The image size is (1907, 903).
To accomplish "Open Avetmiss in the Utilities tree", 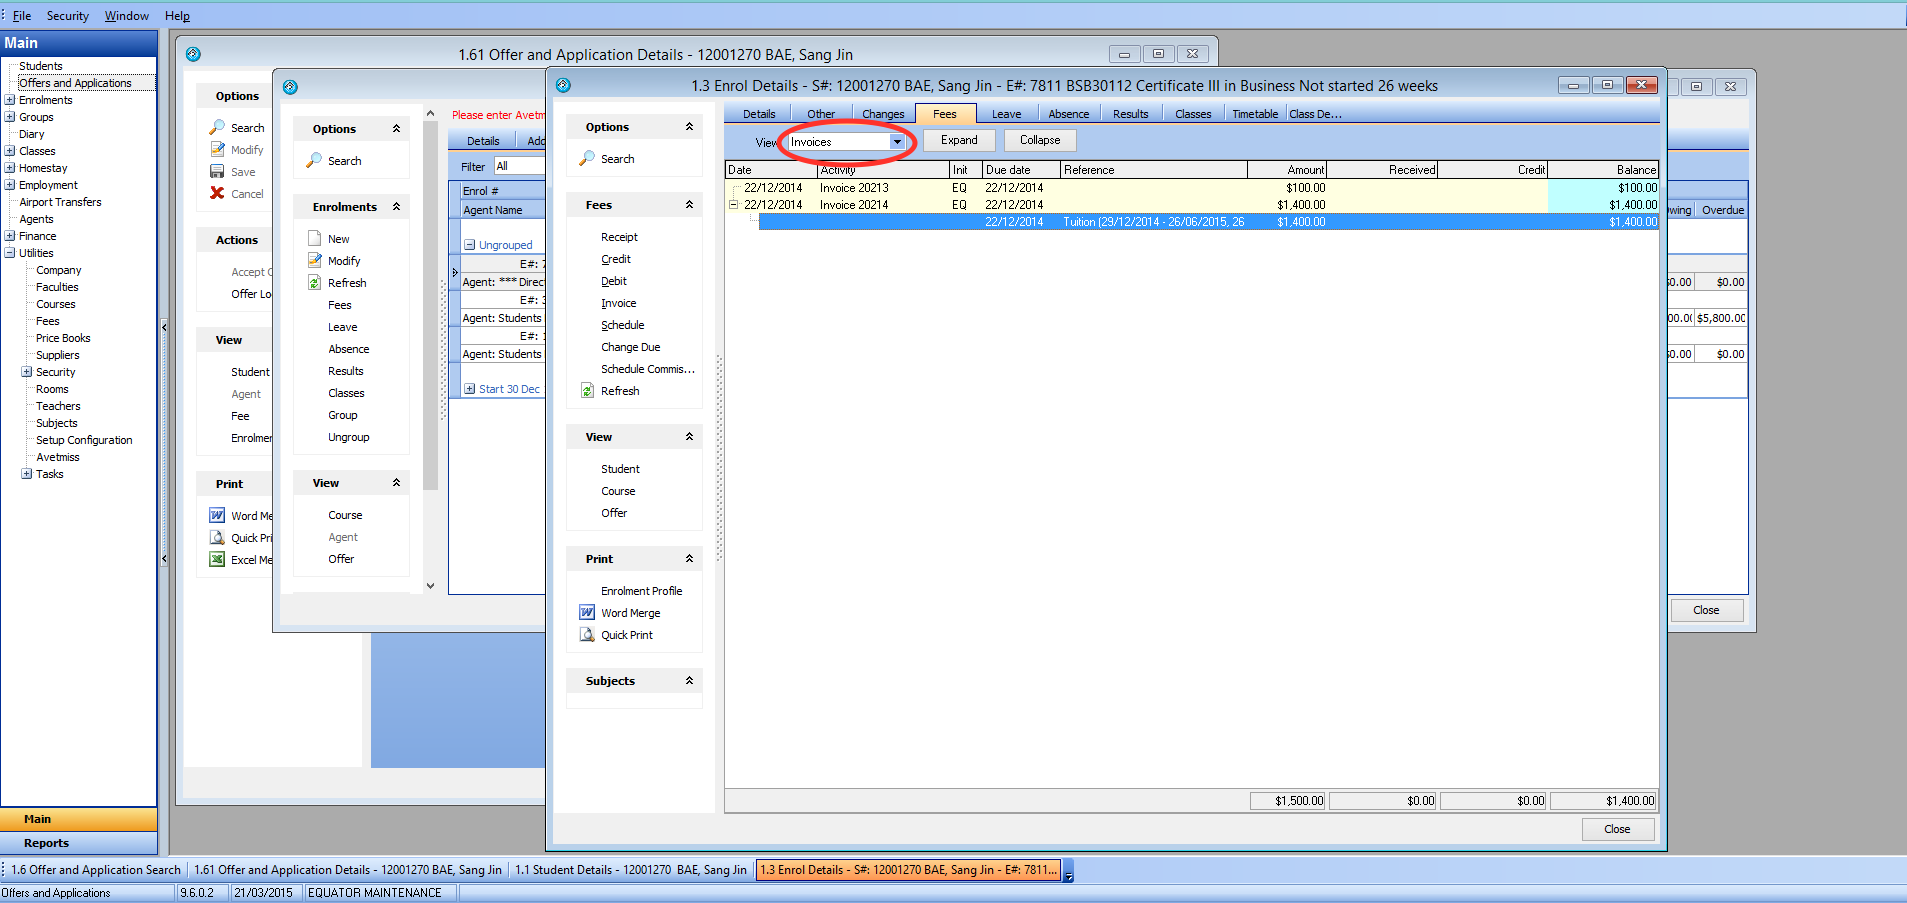I will tap(58, 457).
